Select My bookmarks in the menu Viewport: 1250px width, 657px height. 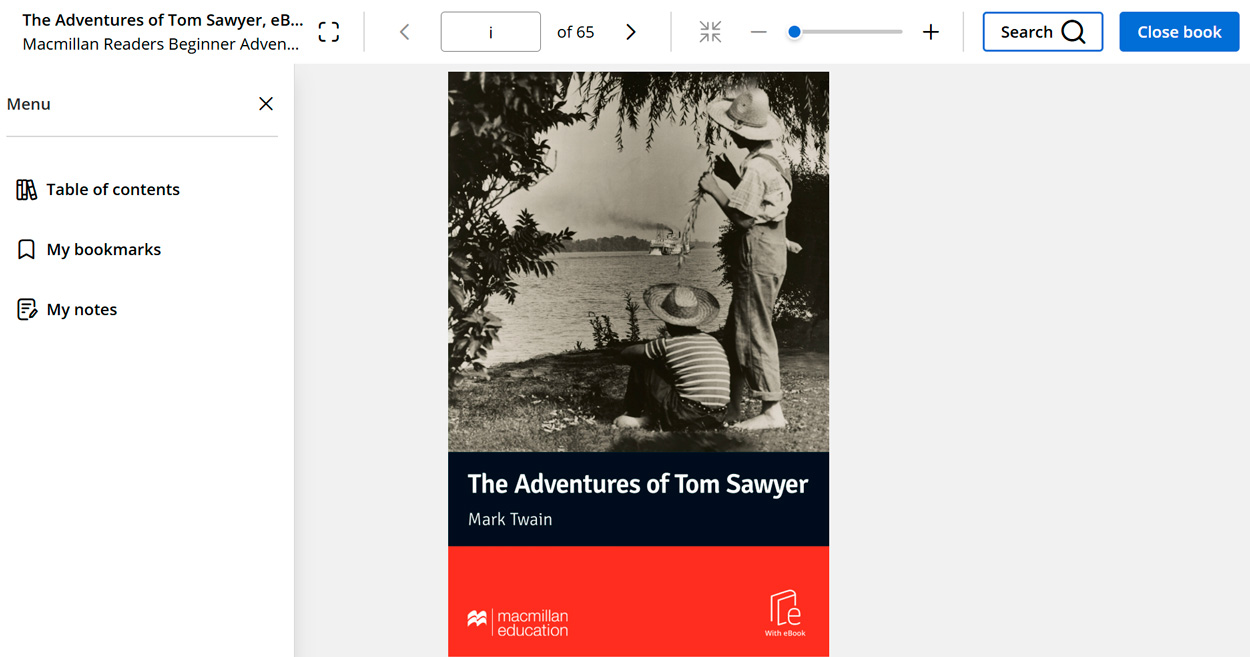click(104, 250)
